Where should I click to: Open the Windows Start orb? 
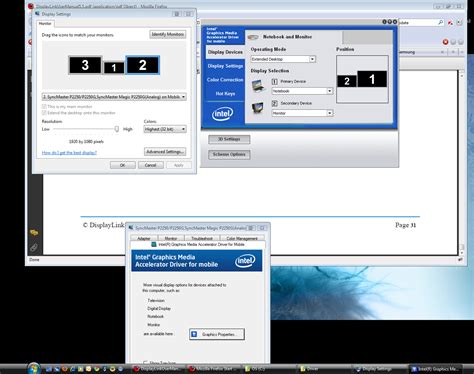pyautogui.click(x=34, y=368)
